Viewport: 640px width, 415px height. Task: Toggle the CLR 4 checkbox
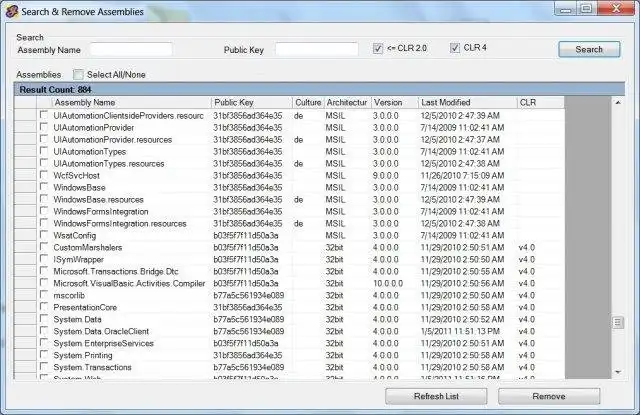point(455,48)
